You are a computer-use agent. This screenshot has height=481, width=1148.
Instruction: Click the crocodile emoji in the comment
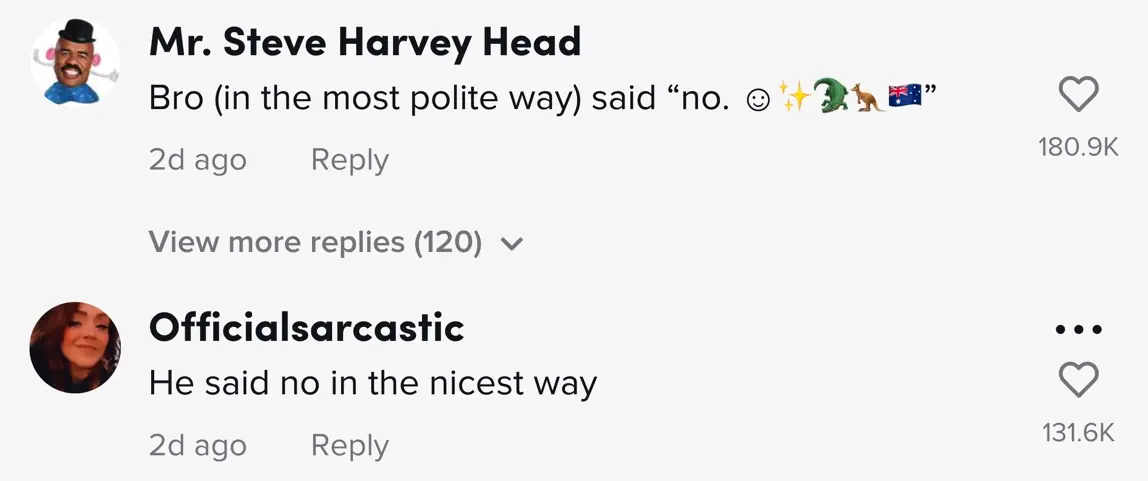(x=830, y=98)
